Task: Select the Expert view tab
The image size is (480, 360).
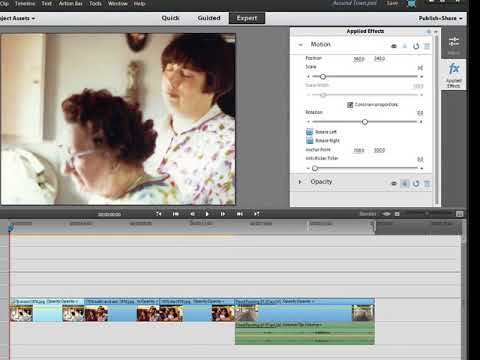Action: click(247, 18)
